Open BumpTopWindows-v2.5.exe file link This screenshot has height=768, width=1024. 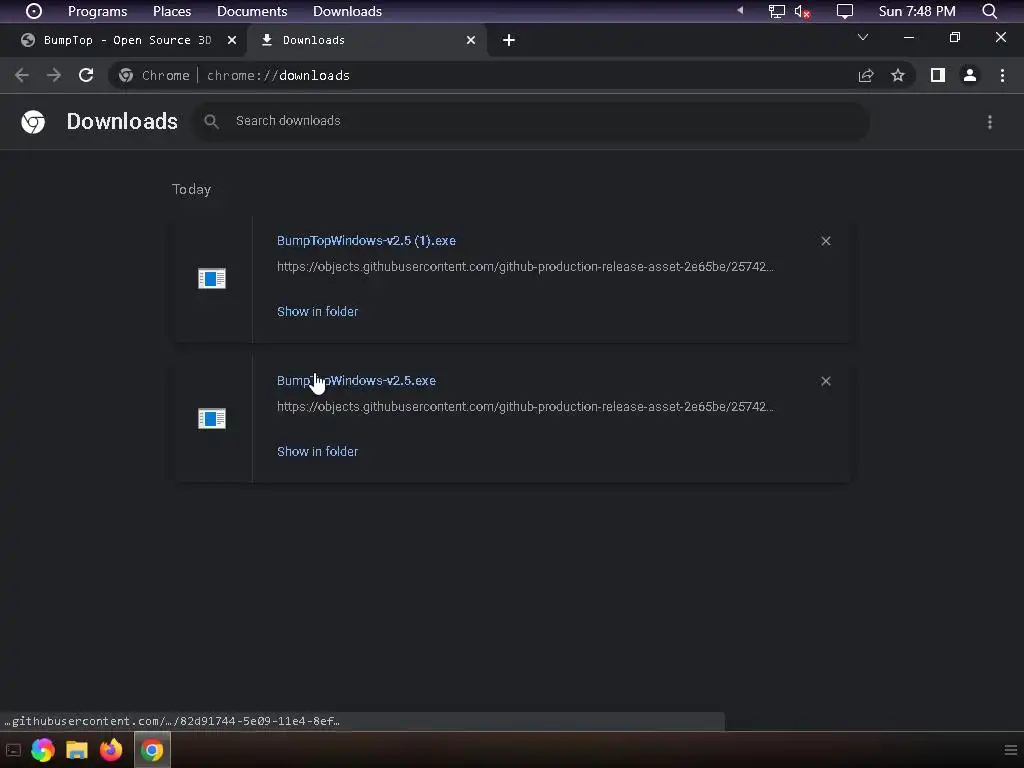(x=356, y=380)
